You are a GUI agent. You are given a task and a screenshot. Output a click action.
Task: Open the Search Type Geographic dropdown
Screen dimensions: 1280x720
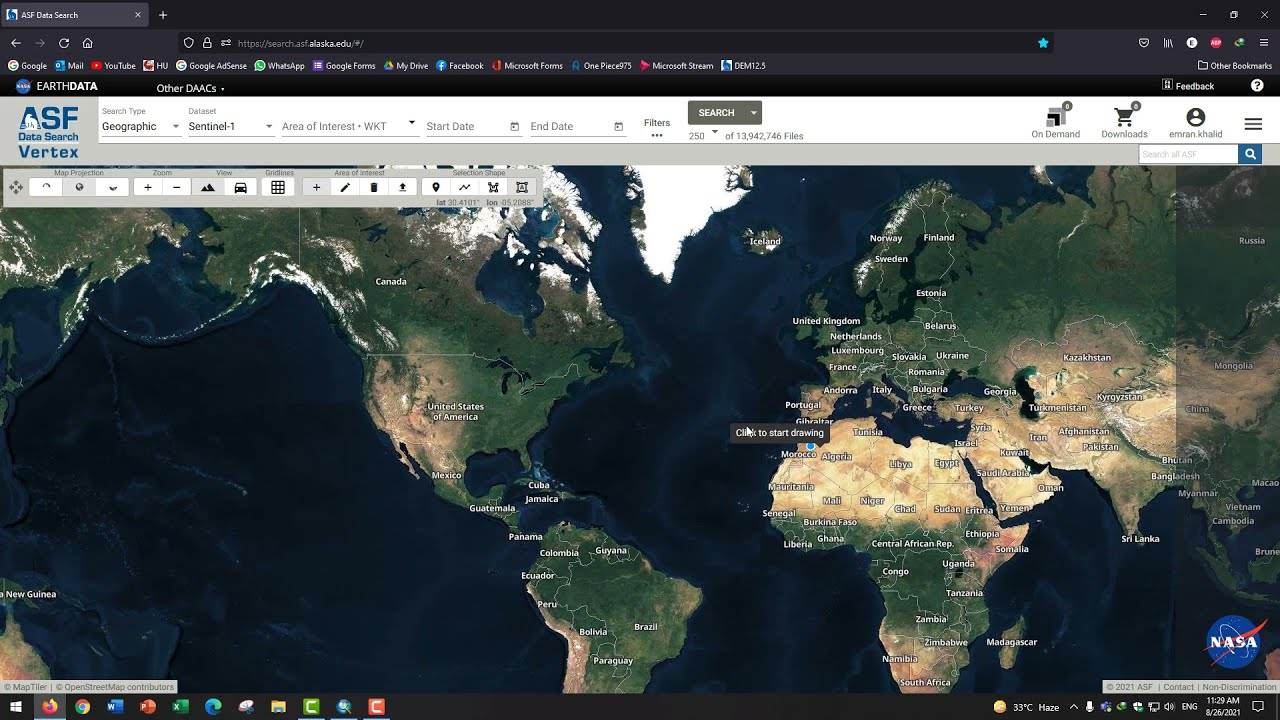coord(141,126)
